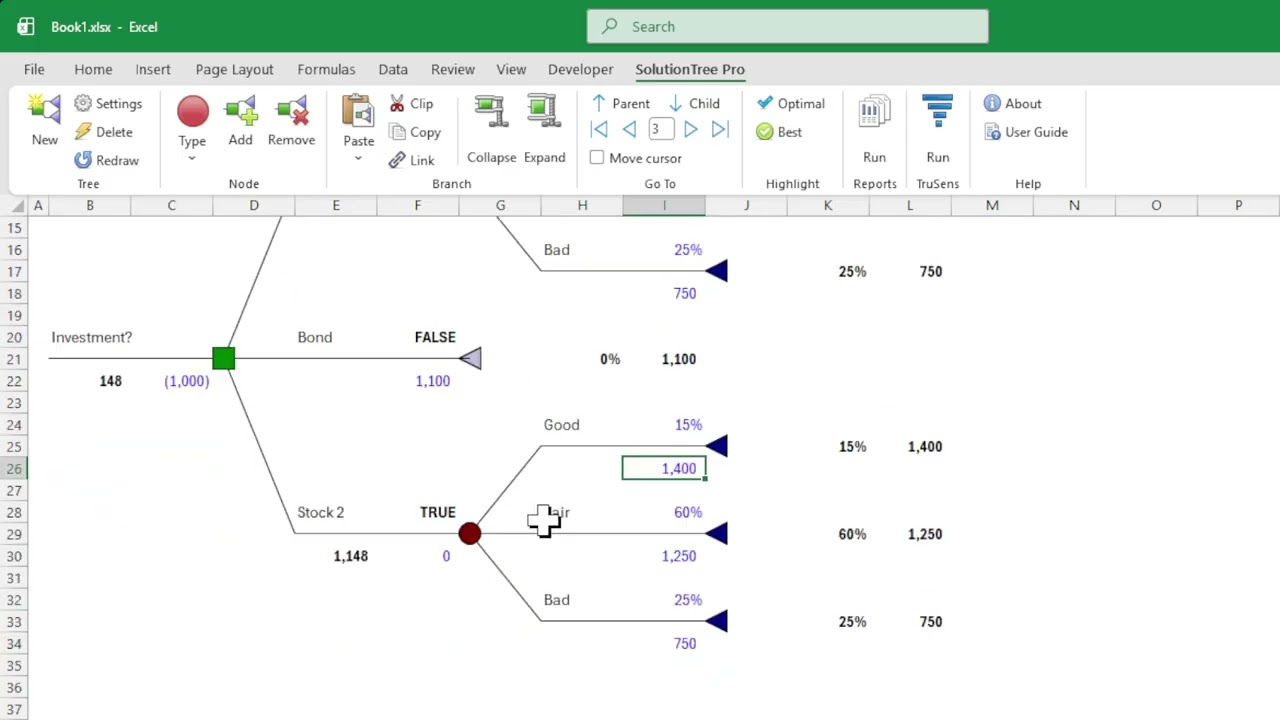Viewport: 1280px width, 720px height.
Task: Click the Search box
Action: click(787, 27)
